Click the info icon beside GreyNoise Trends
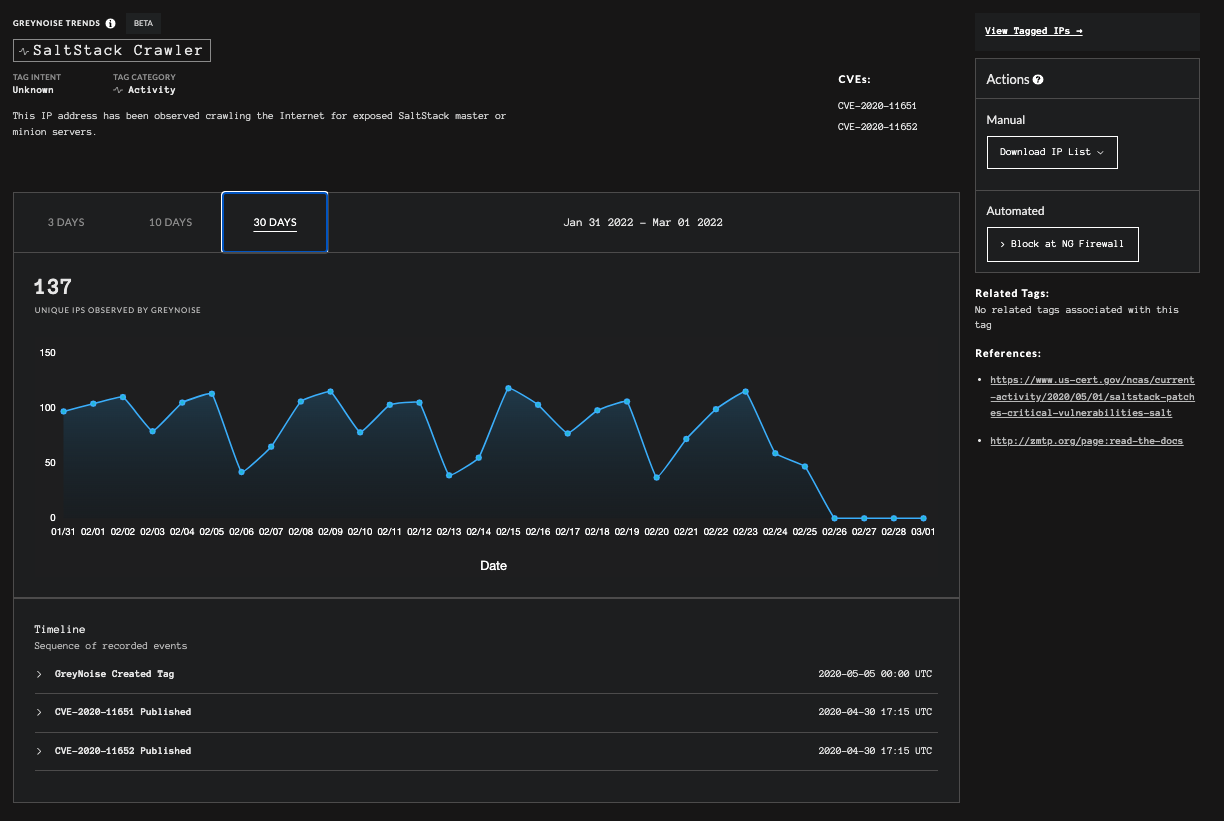The width and height of the screenshot is (1224, 821). [x=110, y=23]
